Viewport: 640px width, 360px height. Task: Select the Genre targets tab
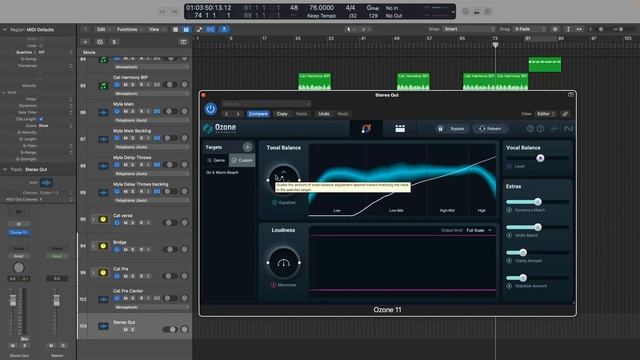tap(216, 160)
